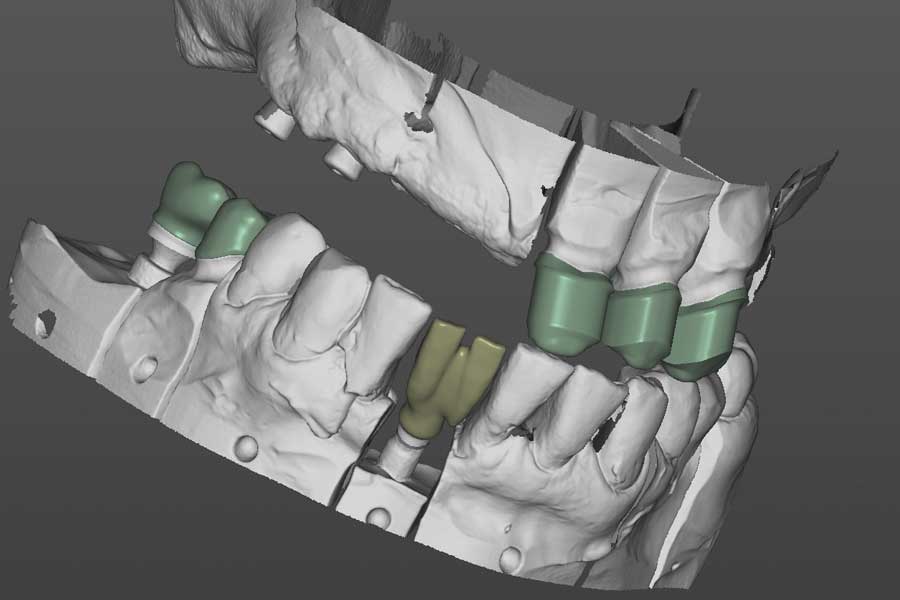This screenshot has height=600, width=900.
Task: Select the yellow double crown restoration
Action: [448, 378]
